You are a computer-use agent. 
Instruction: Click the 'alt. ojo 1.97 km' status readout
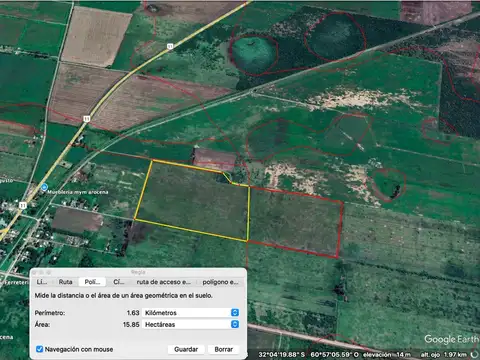coord(444,354)
